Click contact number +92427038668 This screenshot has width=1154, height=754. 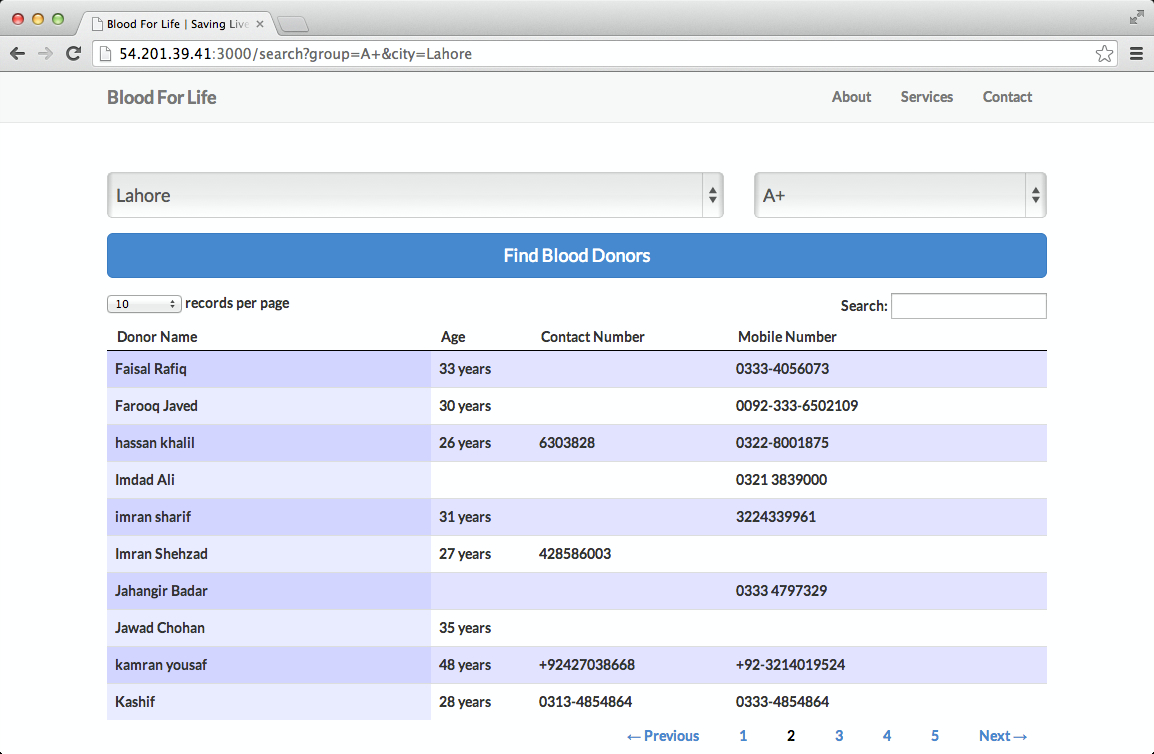point(587,665)
